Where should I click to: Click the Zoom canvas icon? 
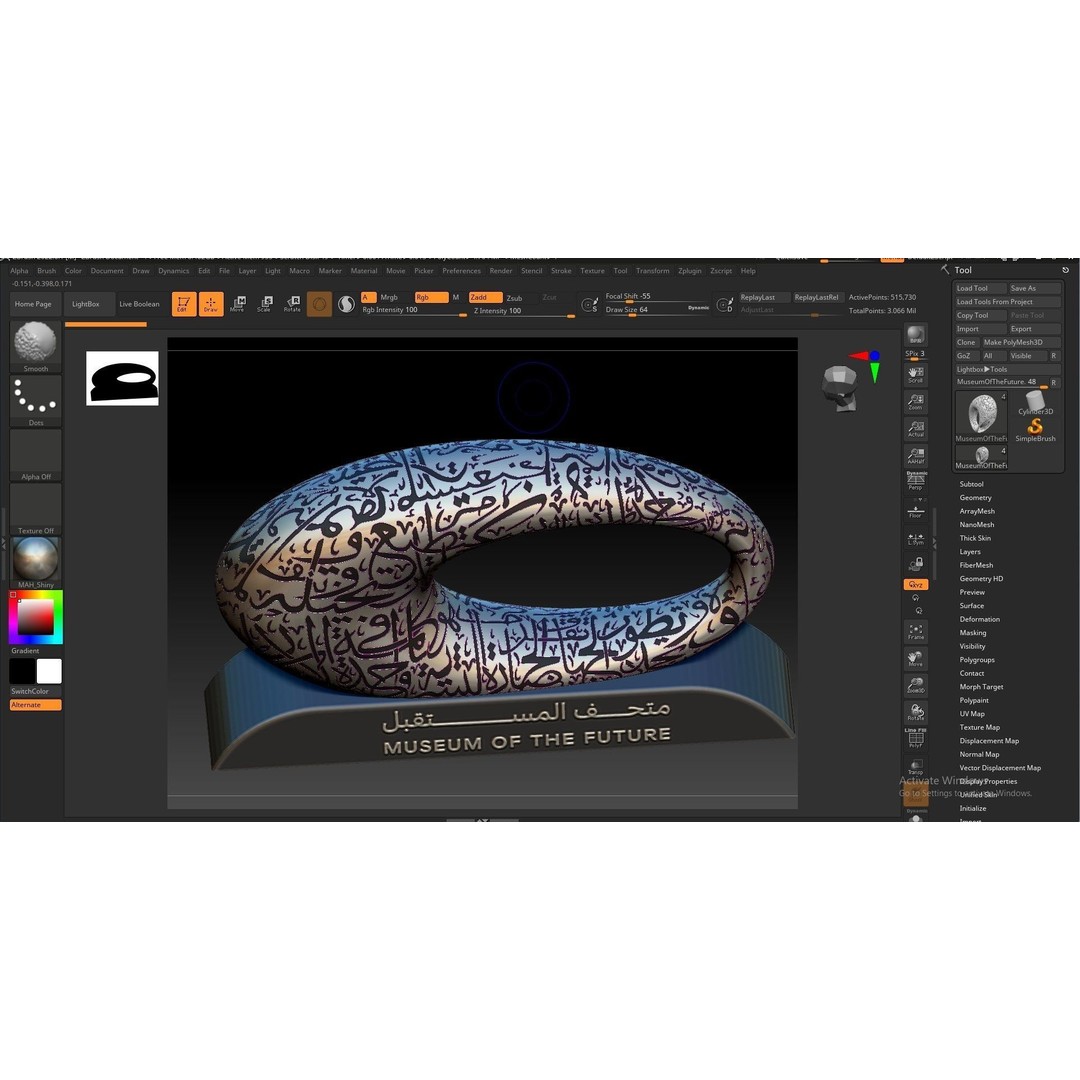tap(915, 402)
